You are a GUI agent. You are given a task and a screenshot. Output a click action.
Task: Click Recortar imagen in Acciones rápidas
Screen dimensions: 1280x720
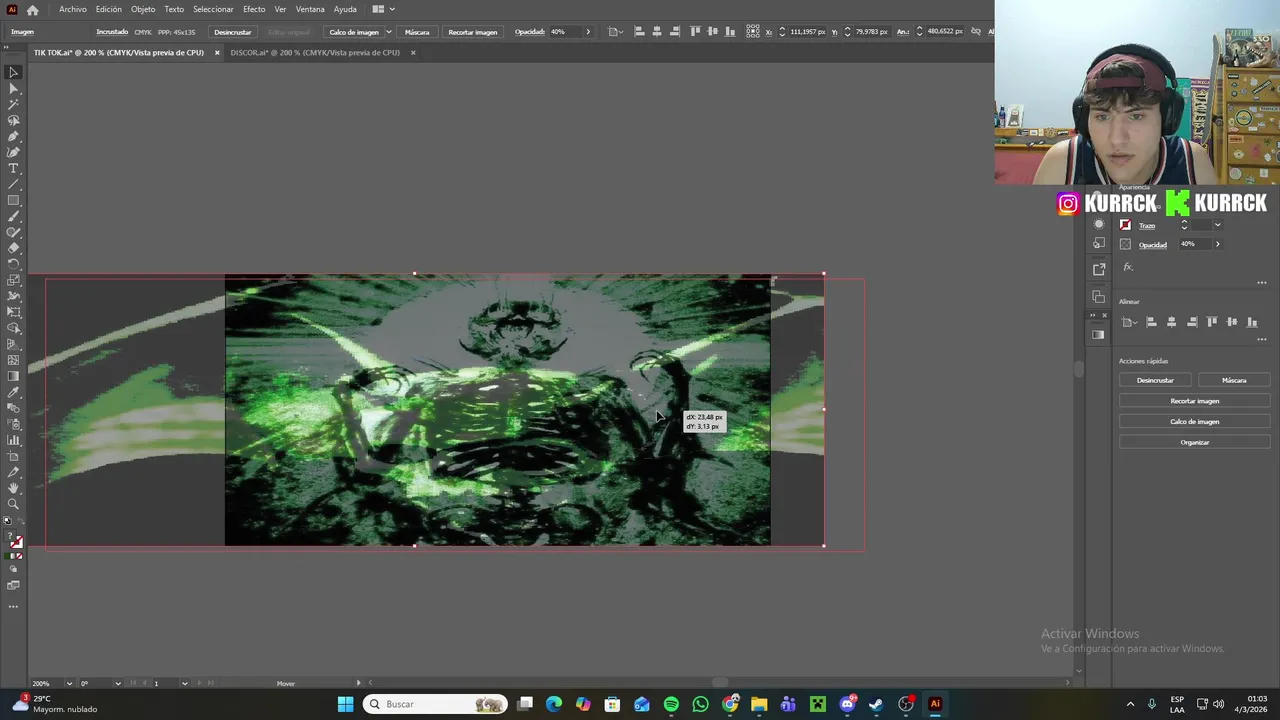[x=1195, y=401]
